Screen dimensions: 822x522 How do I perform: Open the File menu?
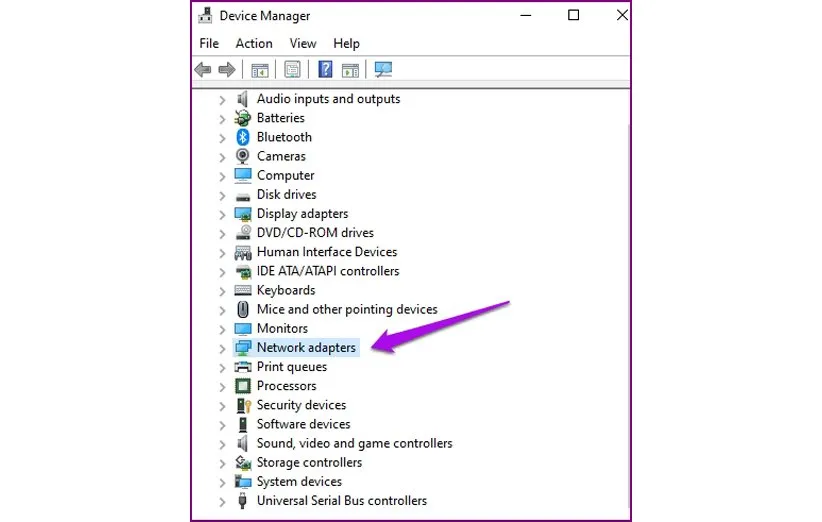[x=209, y=43]
